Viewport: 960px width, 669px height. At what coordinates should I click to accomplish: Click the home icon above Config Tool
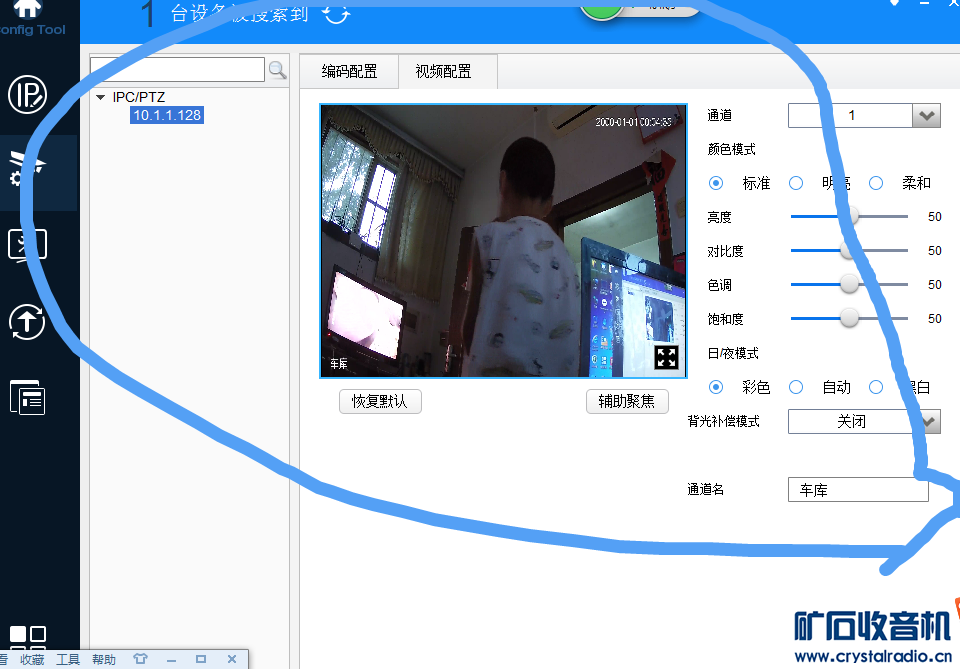click(x=28, y=8)
